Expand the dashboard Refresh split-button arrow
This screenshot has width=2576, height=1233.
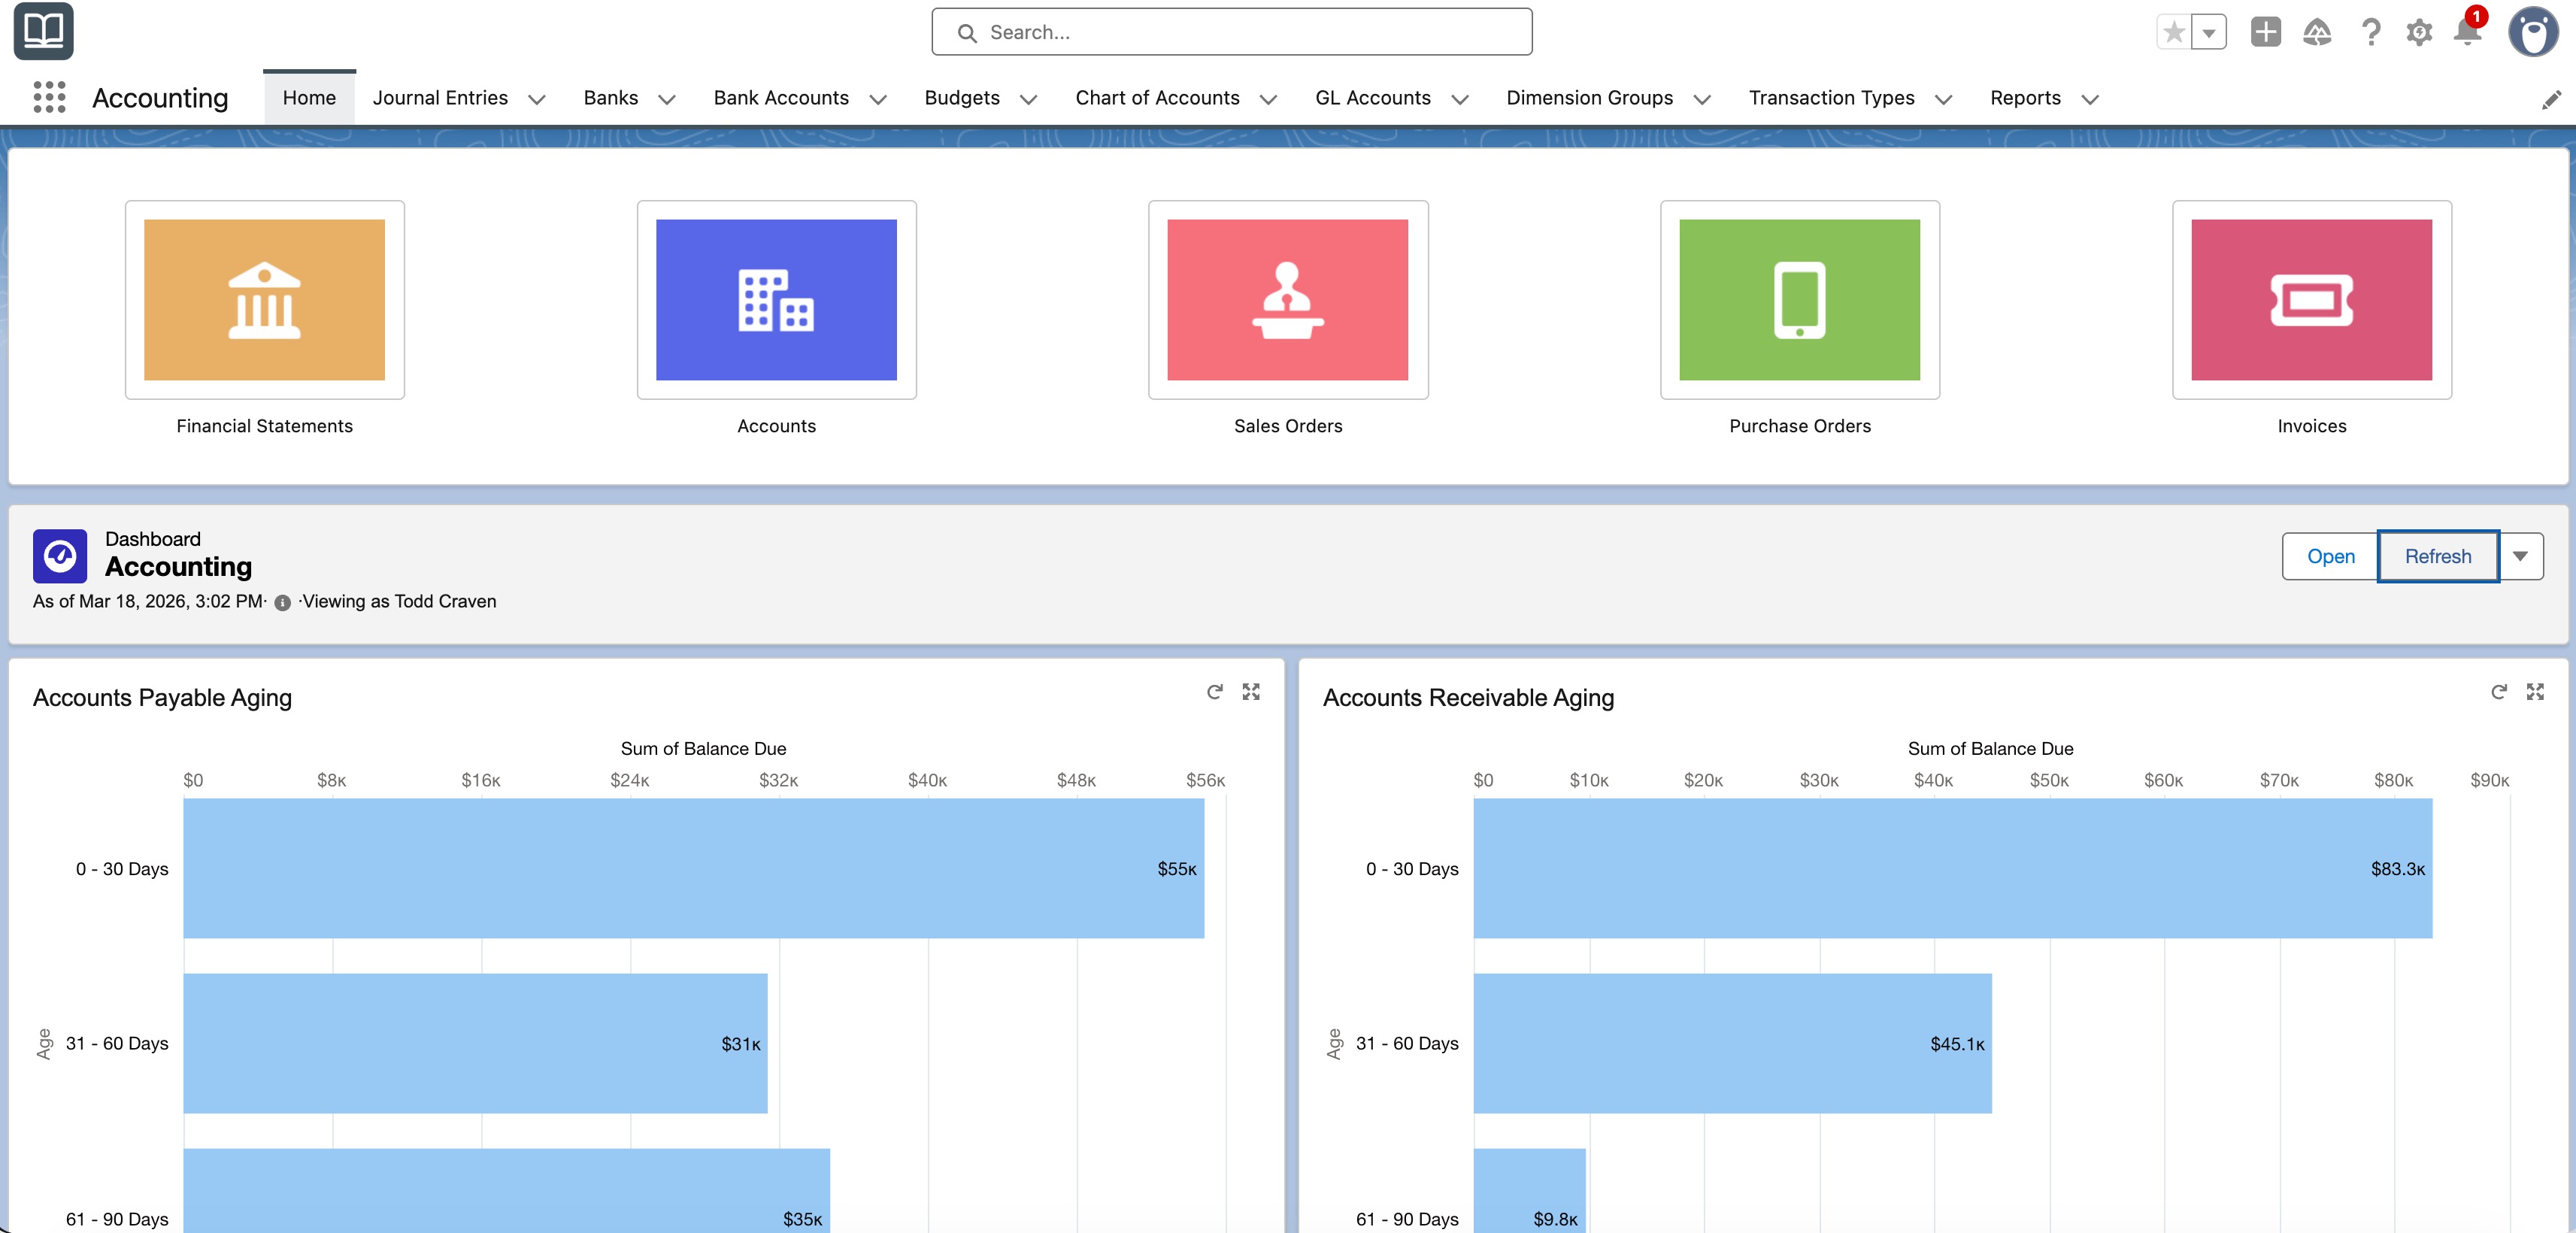tap(2521, 556)
